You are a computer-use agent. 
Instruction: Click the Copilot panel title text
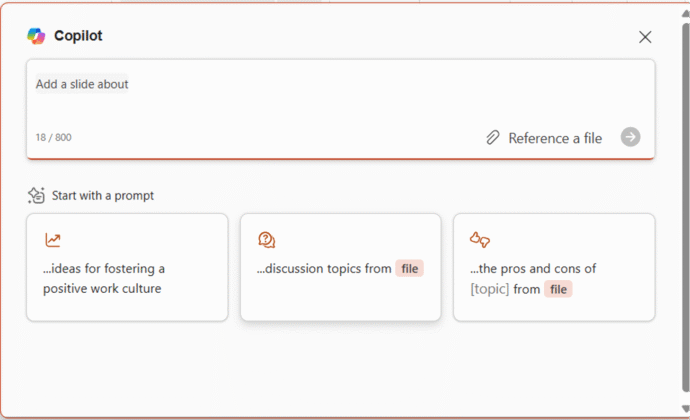(x=78, y=36)
